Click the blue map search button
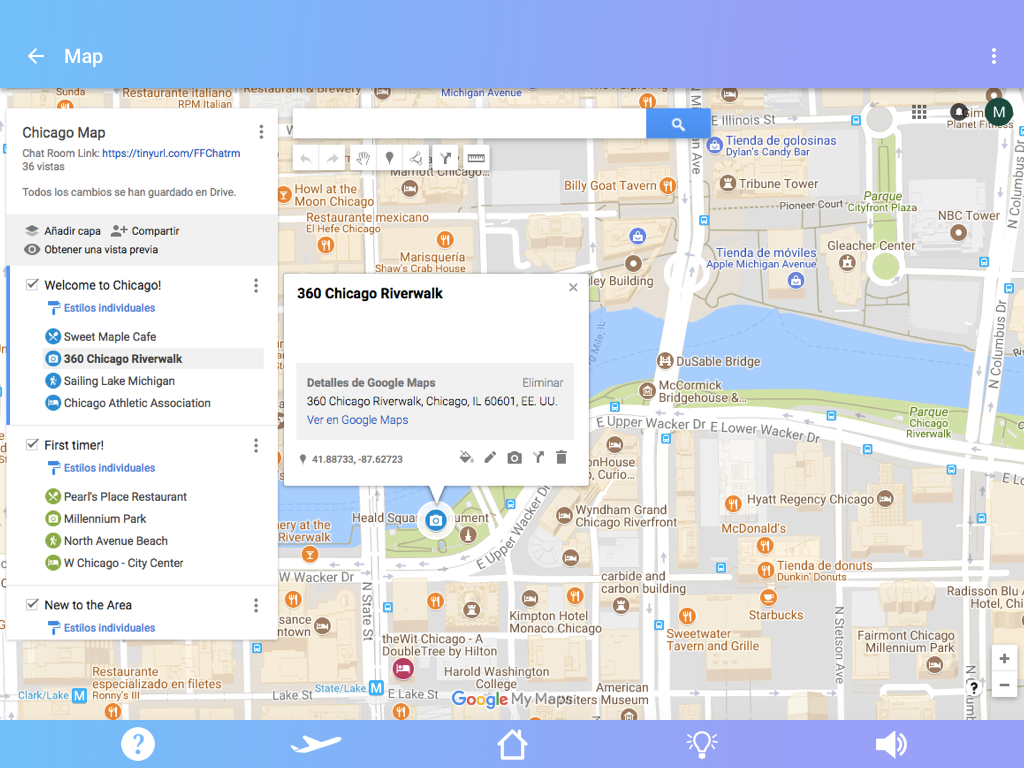The image size is (1024, 768). [678, 123]
